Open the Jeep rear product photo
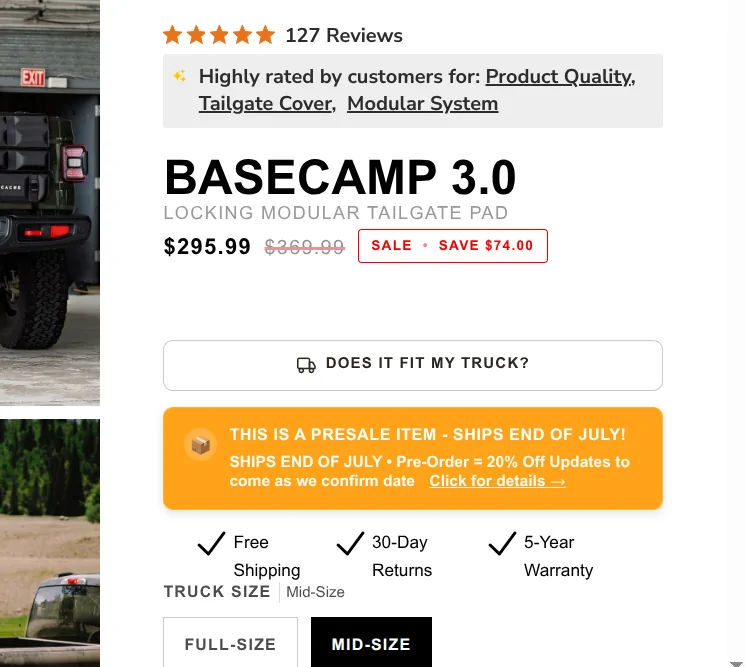 coord(50,203)
